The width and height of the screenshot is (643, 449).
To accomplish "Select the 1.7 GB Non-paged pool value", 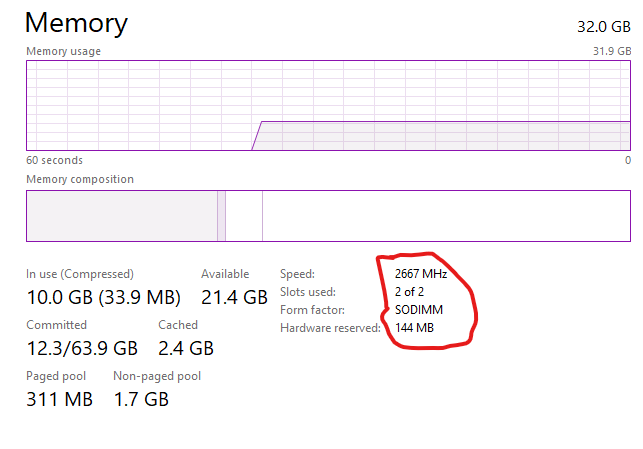I will click(x=141, y=400).
